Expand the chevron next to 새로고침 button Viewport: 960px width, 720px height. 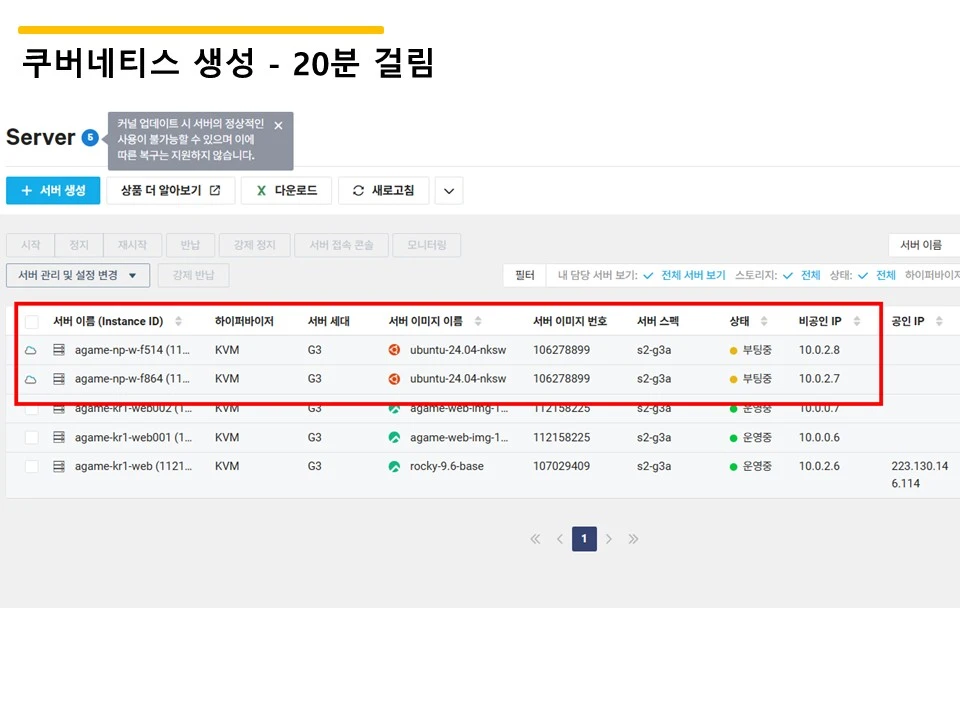(448, 190)
